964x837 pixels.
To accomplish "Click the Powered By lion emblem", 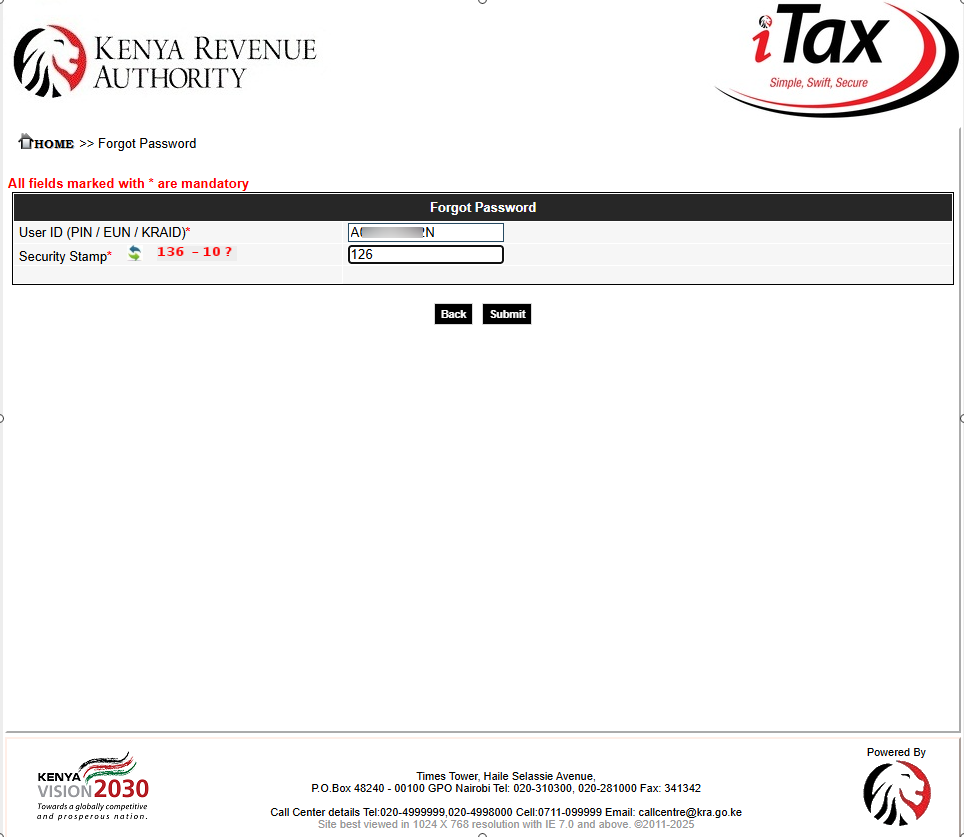I will (x=896, y=793).
